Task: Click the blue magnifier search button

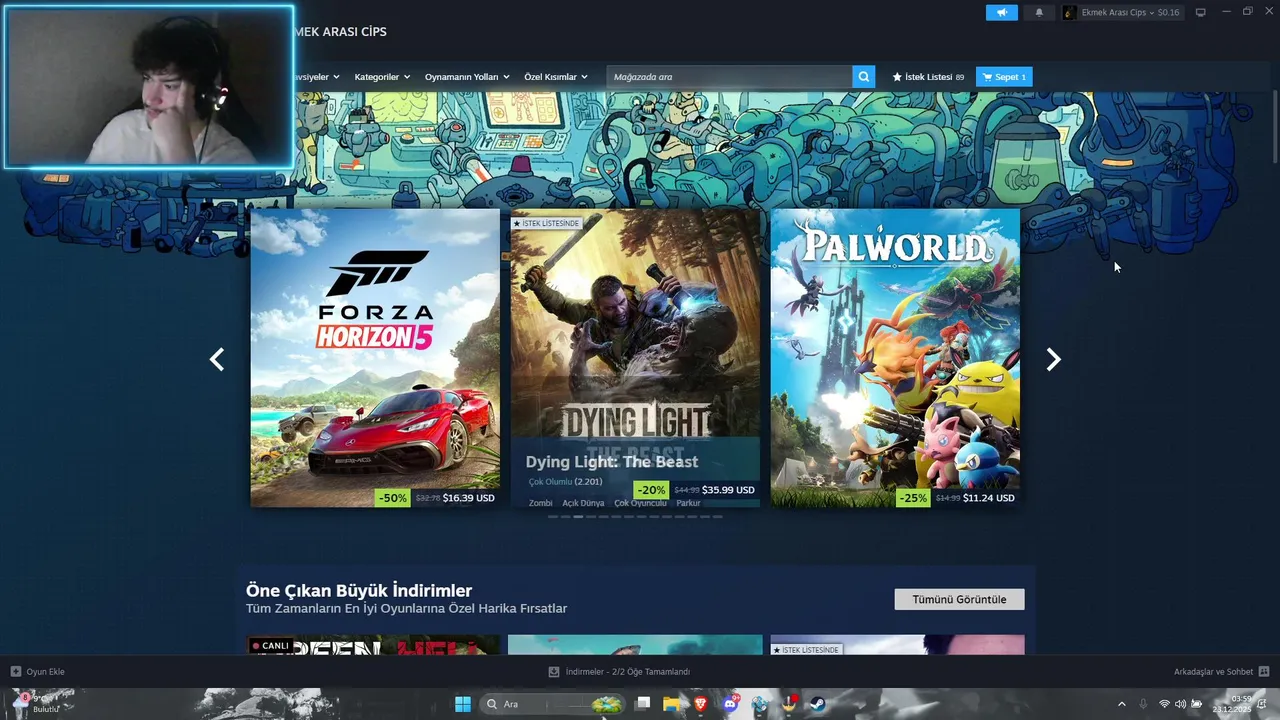Action: 863,77
